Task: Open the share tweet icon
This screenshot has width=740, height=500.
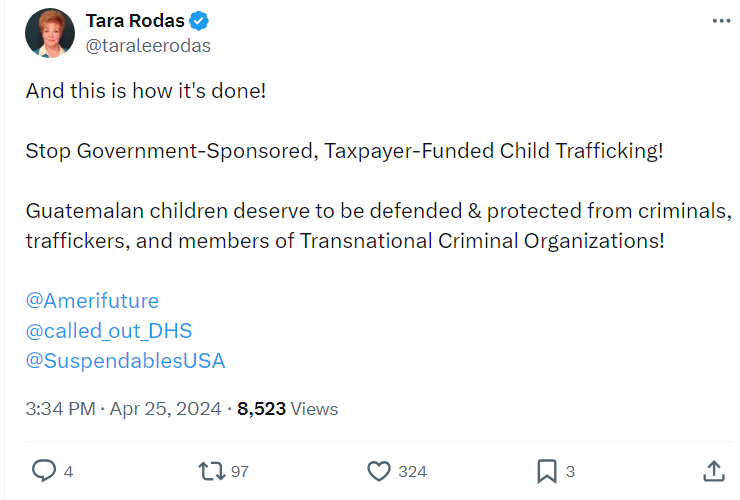Action: pos(714,470)
